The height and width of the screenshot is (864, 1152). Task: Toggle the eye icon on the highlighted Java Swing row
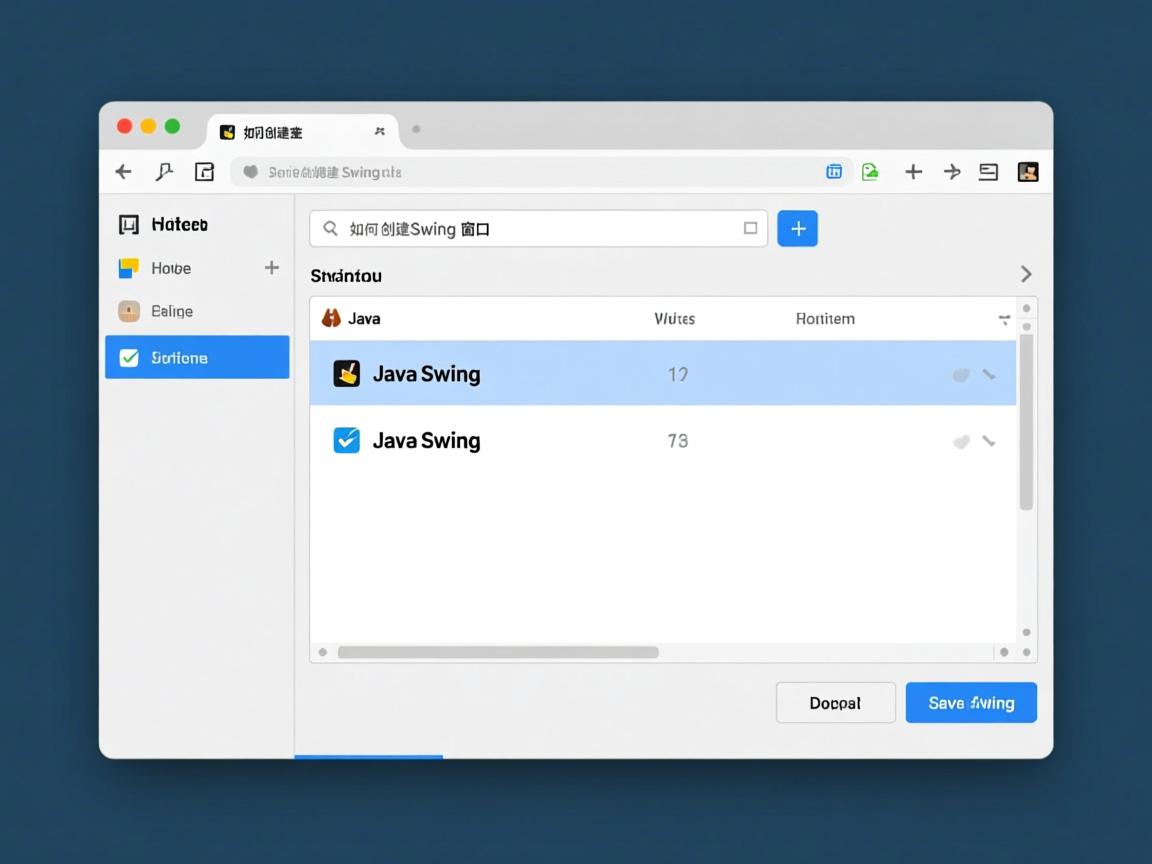tap(961, 374)
